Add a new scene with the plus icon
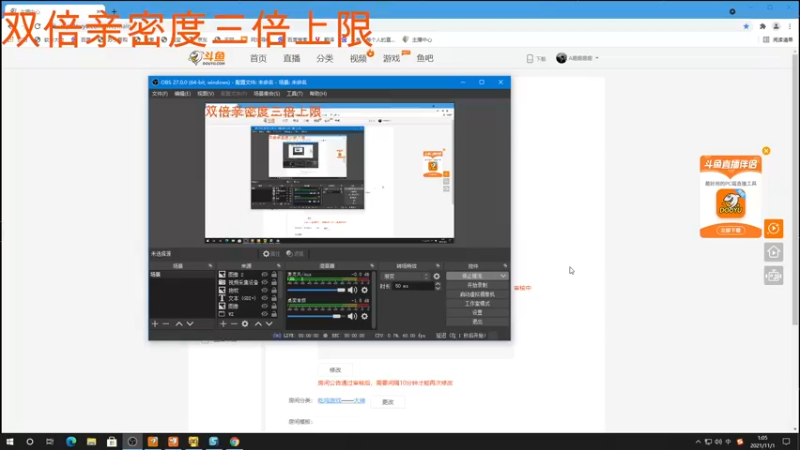The width and height of the screenshot is (800, 450). (155, 324)
